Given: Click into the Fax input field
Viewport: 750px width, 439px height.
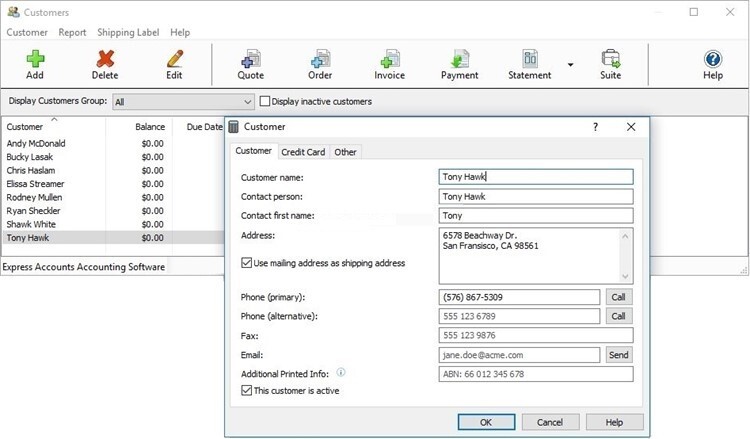Looking at the screenshot, I should click(535, 336).
